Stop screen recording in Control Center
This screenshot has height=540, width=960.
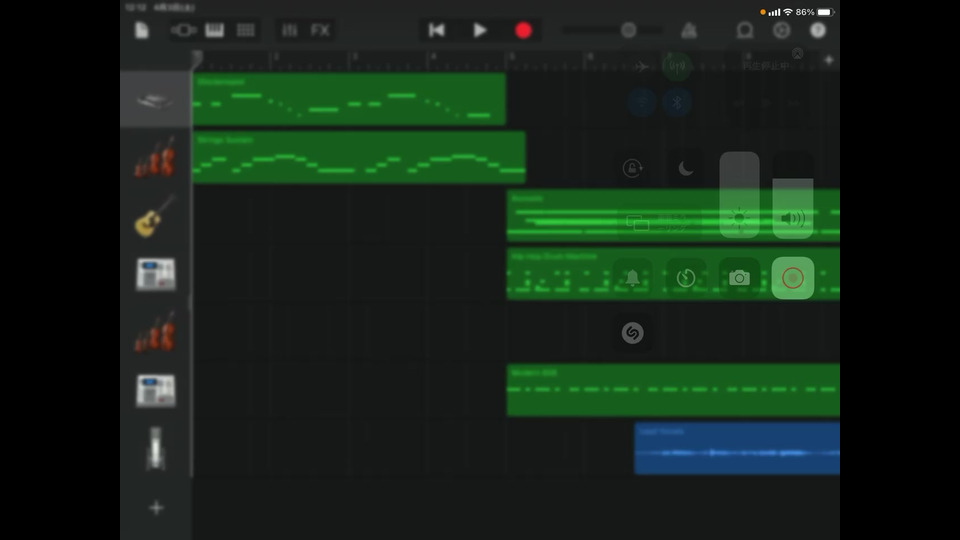pos(793,278)
